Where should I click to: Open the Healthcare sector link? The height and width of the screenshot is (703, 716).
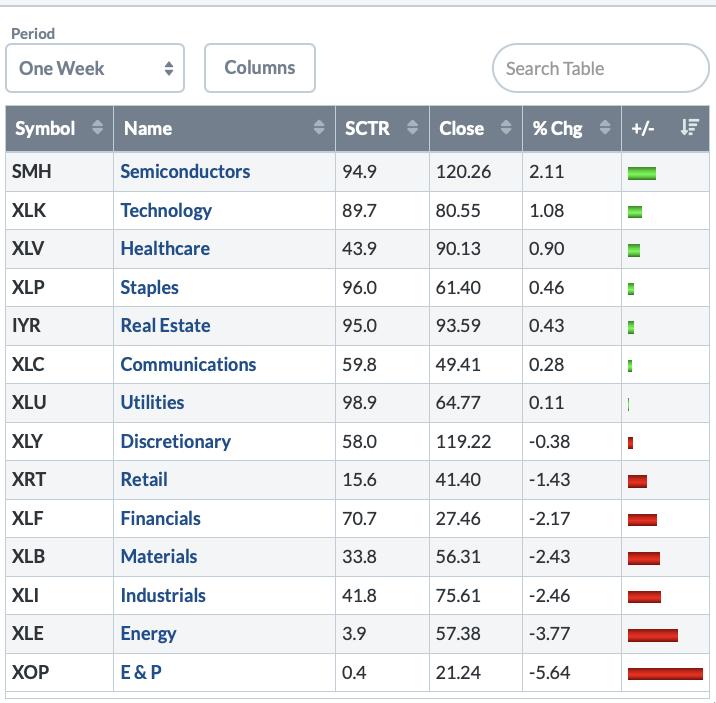[x=165, y=248]
